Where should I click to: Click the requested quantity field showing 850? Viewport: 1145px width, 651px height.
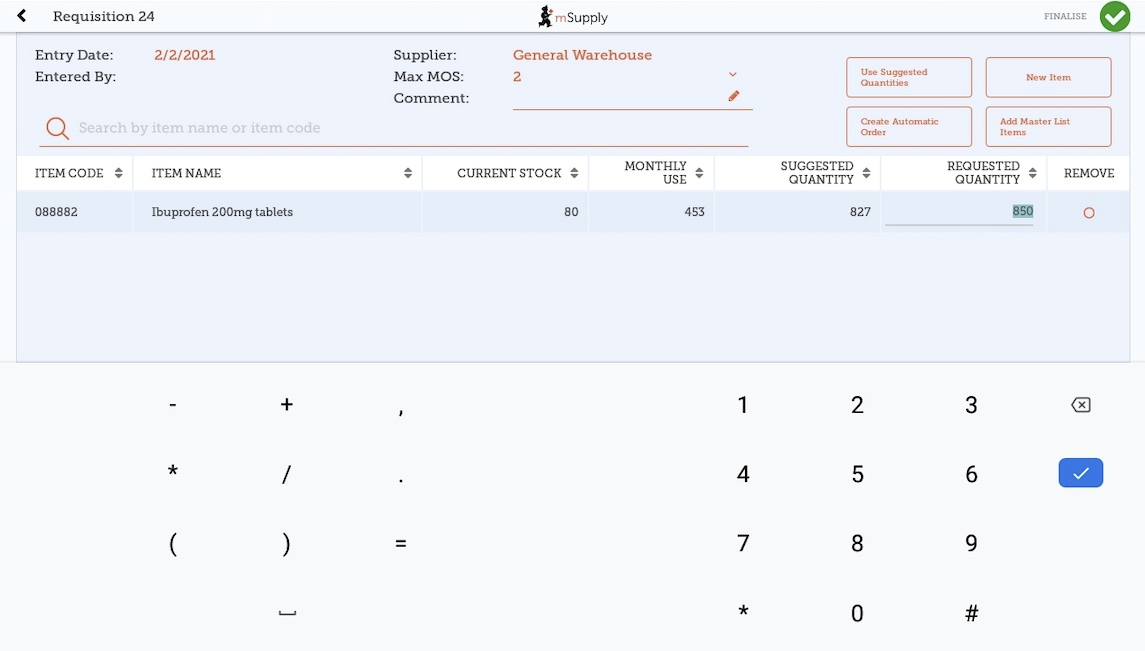tap(960, 212)
